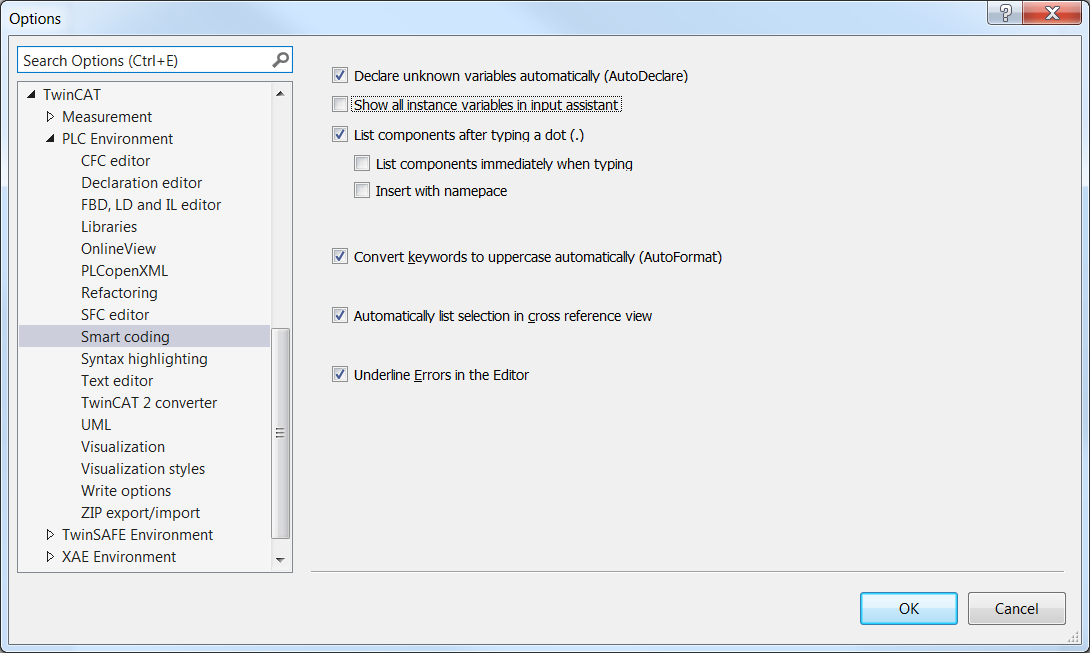Click the tree scrollbar up arrow
The width and height of the screenshot is (1090, 653).
click(x=280, y=94)
